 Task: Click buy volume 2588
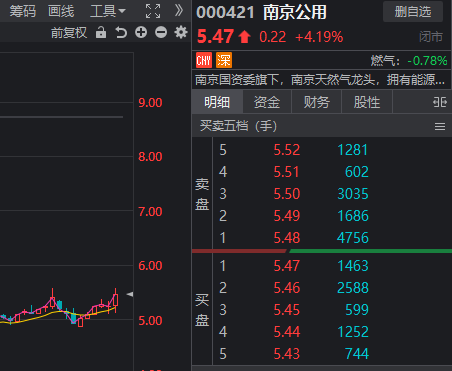click(353, 288)
